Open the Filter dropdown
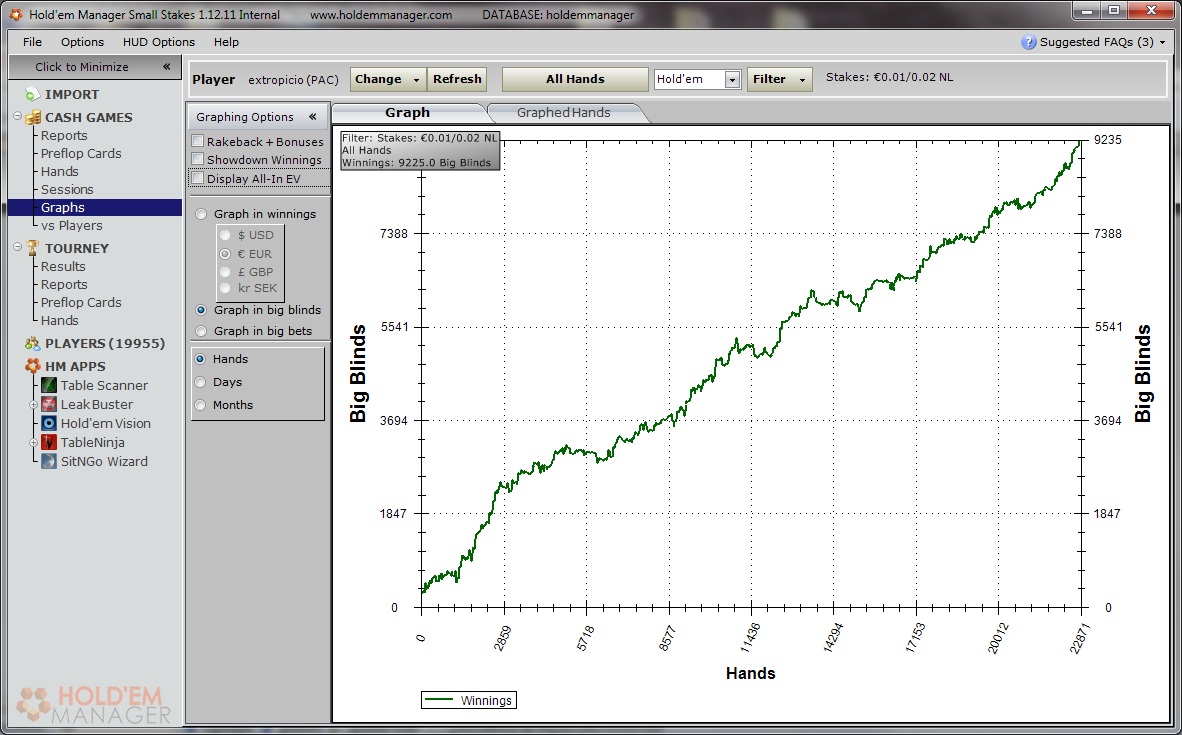 pos(779,79)
